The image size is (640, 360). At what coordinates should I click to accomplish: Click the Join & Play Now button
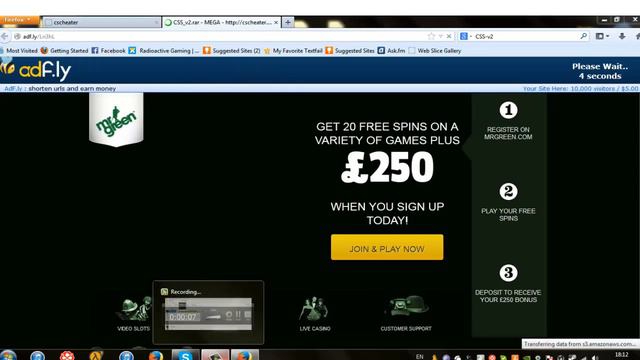[x=387, y=247]
